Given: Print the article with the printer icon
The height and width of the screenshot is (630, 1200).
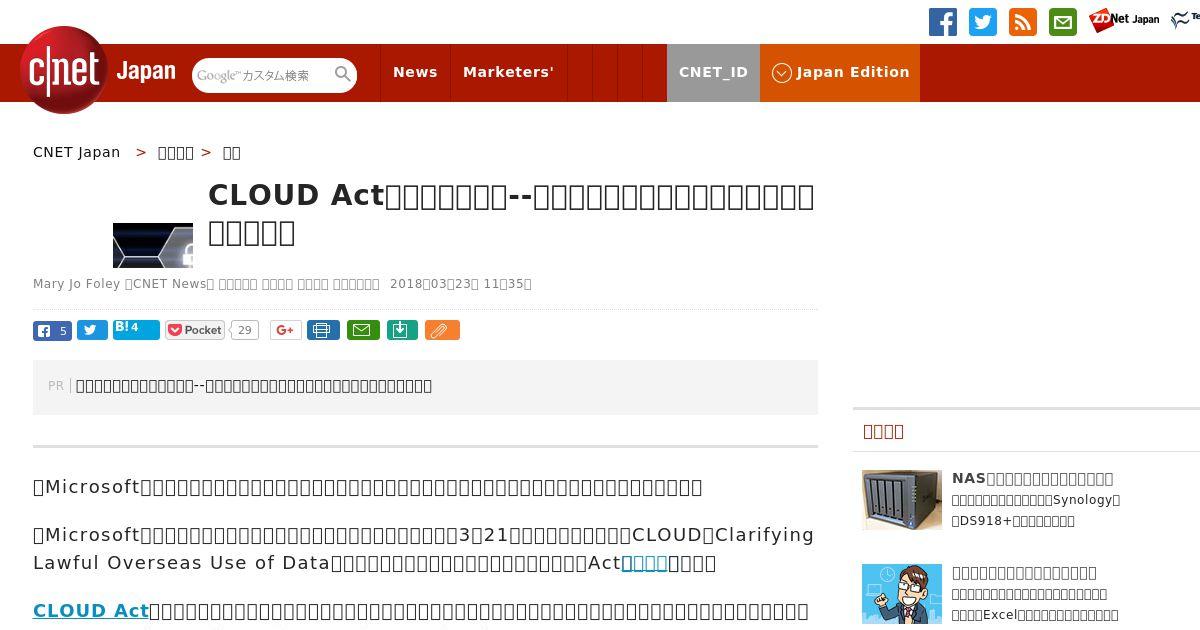Looking at the screenshot, I should pos(323,330).
